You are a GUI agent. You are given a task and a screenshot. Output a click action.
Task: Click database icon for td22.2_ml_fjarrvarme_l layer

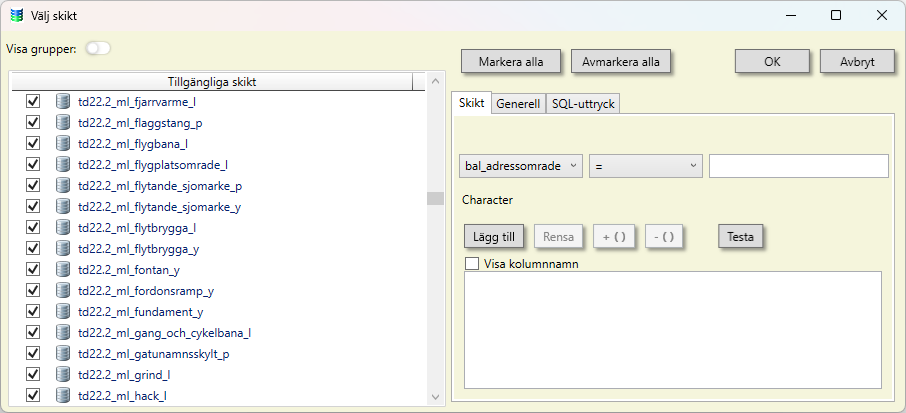tap(63, 102)
